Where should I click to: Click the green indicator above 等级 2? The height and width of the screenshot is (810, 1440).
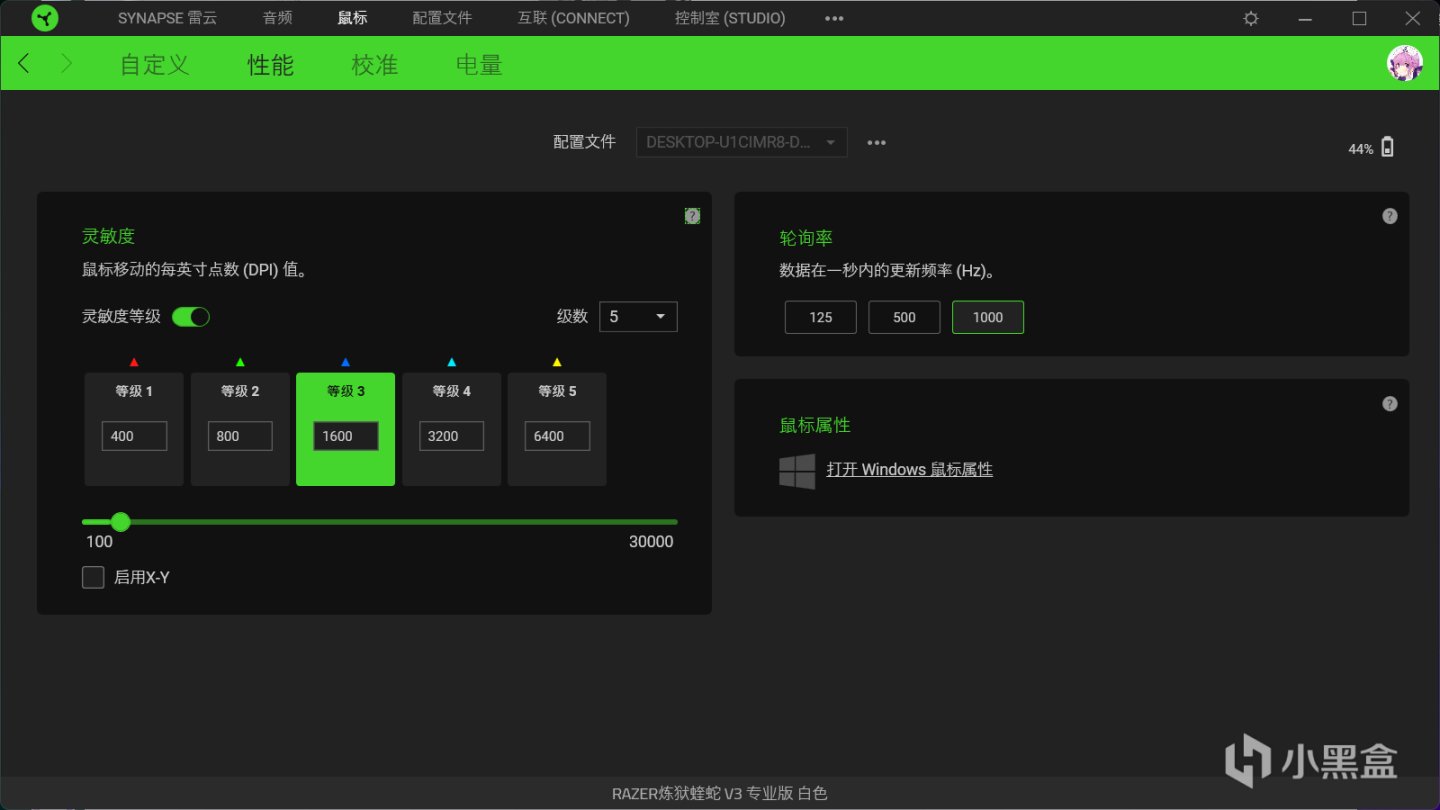click(x=240, y=362)
